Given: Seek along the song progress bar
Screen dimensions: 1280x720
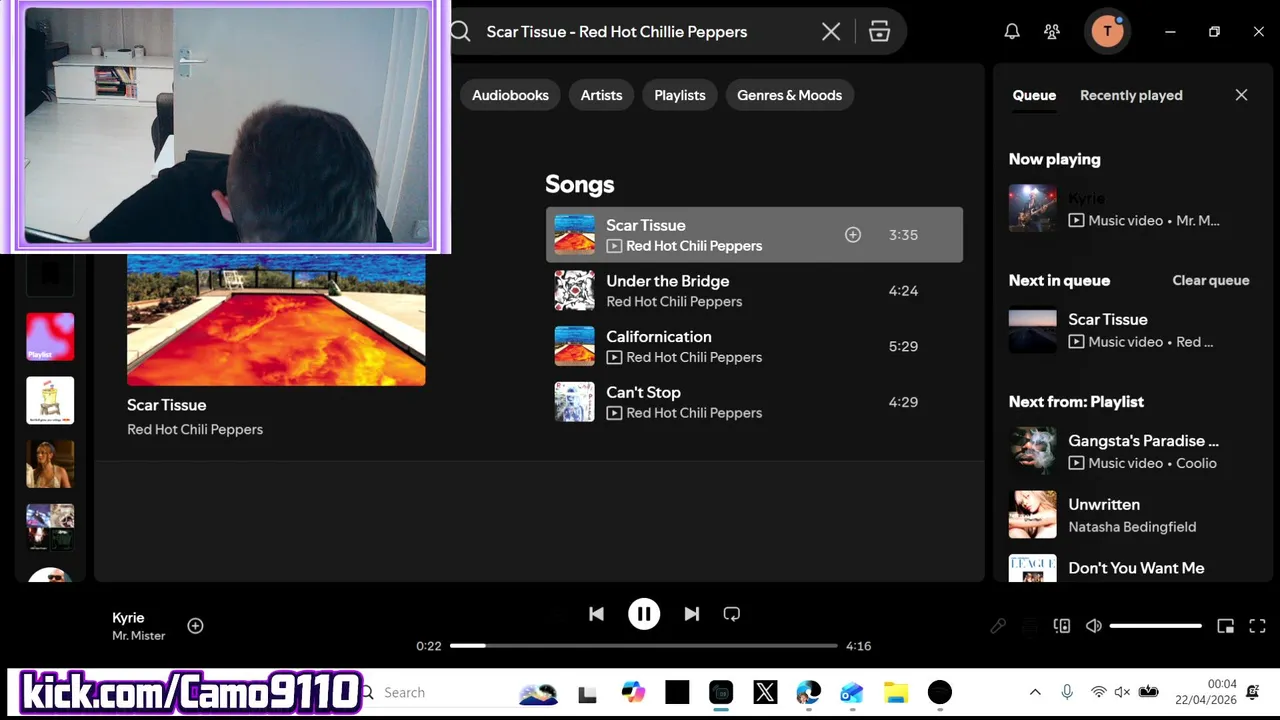Looking at the screenshot, I should pyautogui.click(x=644, y=646).
